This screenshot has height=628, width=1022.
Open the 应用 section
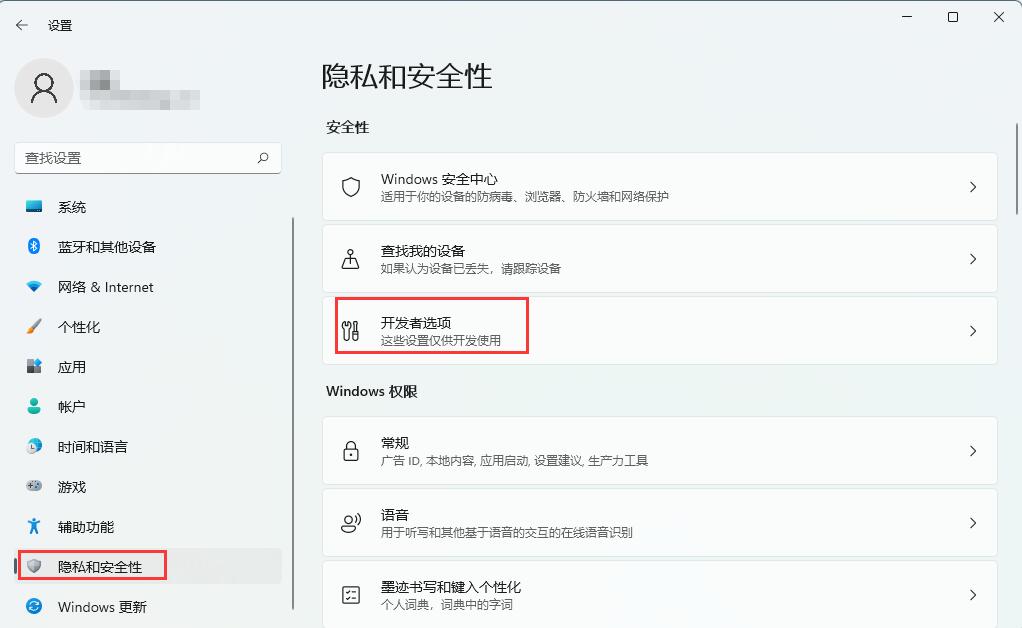coord(148,366)
